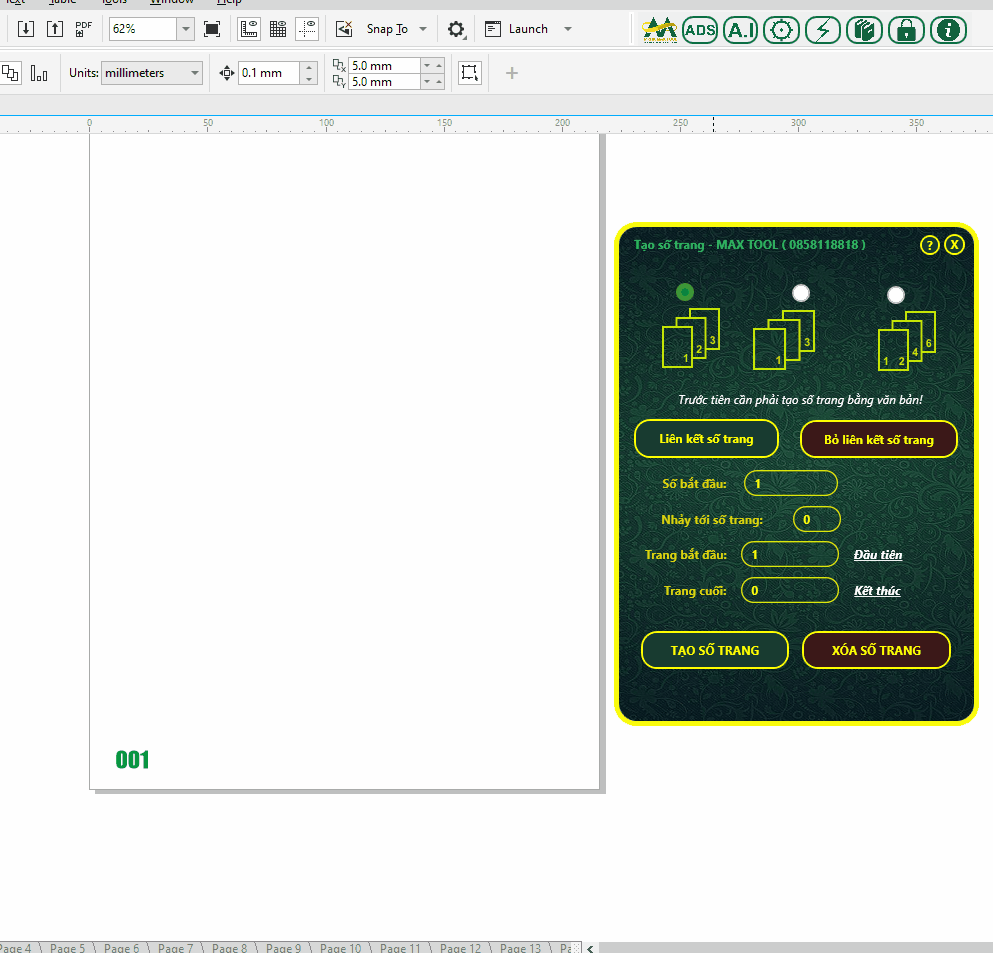Switch to the Page 7 tab

[175, 947]
